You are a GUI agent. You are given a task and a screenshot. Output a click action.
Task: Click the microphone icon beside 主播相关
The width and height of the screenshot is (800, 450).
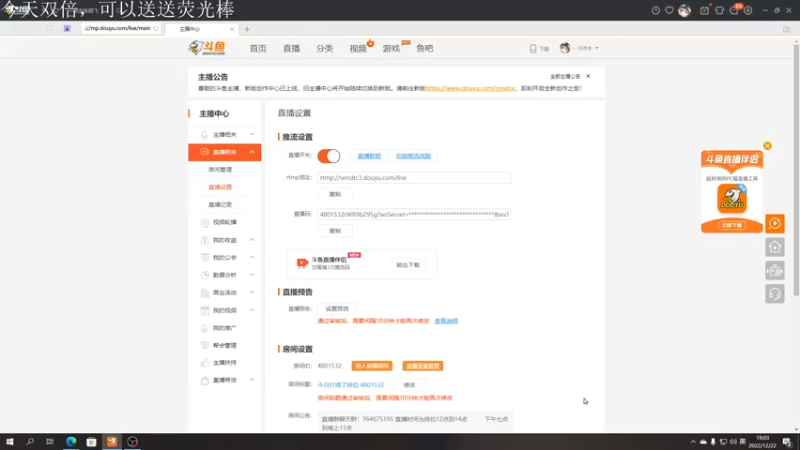pyautogui.click(x=204, y=135)
